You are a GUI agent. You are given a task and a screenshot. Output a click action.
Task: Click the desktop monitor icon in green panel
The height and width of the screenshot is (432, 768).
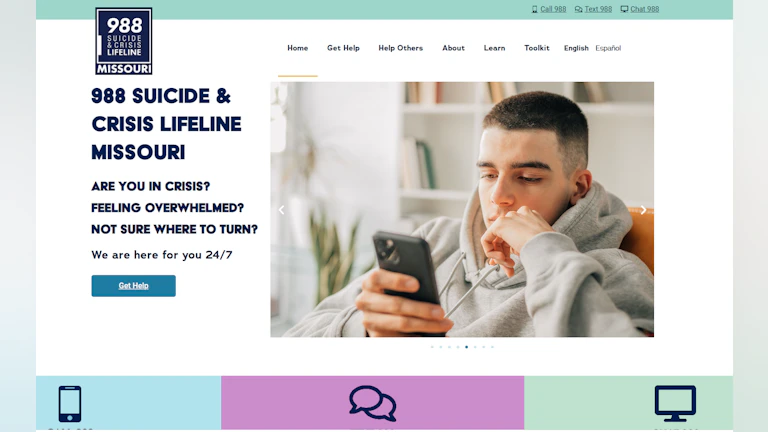tap(675, 404)
